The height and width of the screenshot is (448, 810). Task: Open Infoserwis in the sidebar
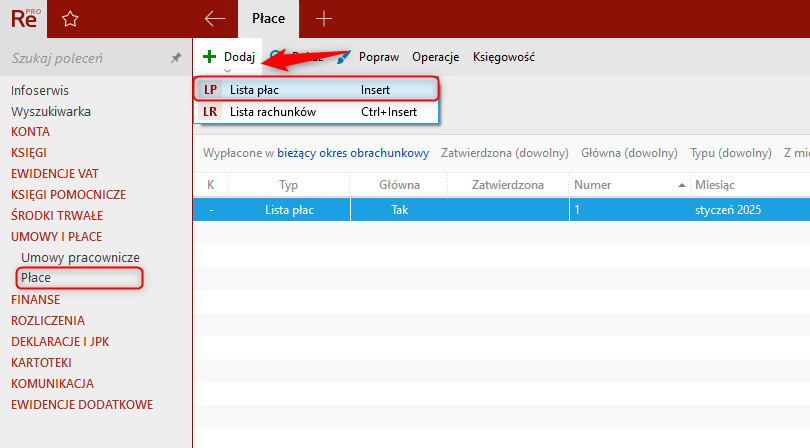pyautogui.click(x=40, y=90)
